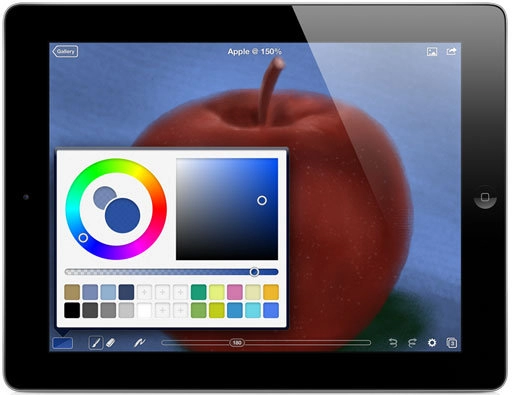Select the medium blue swatch, bottom row
Viewport: 512px width, 395px height.
click(235, 310)
